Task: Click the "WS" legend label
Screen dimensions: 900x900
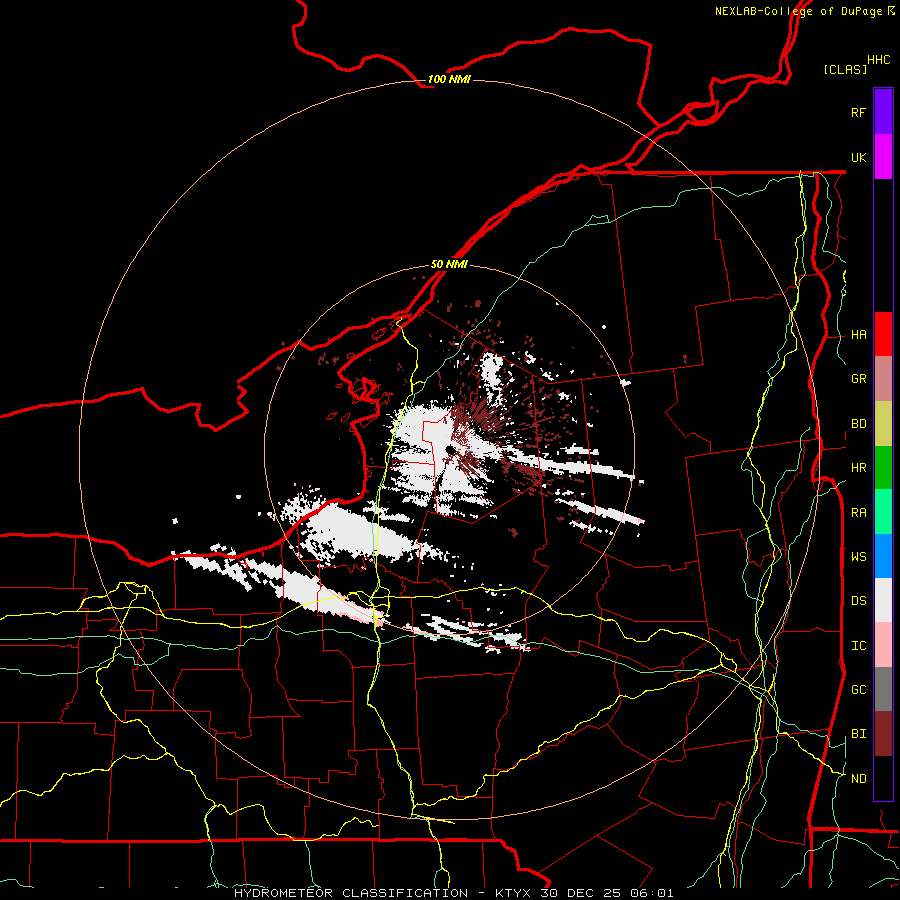Action: (858, 557)
